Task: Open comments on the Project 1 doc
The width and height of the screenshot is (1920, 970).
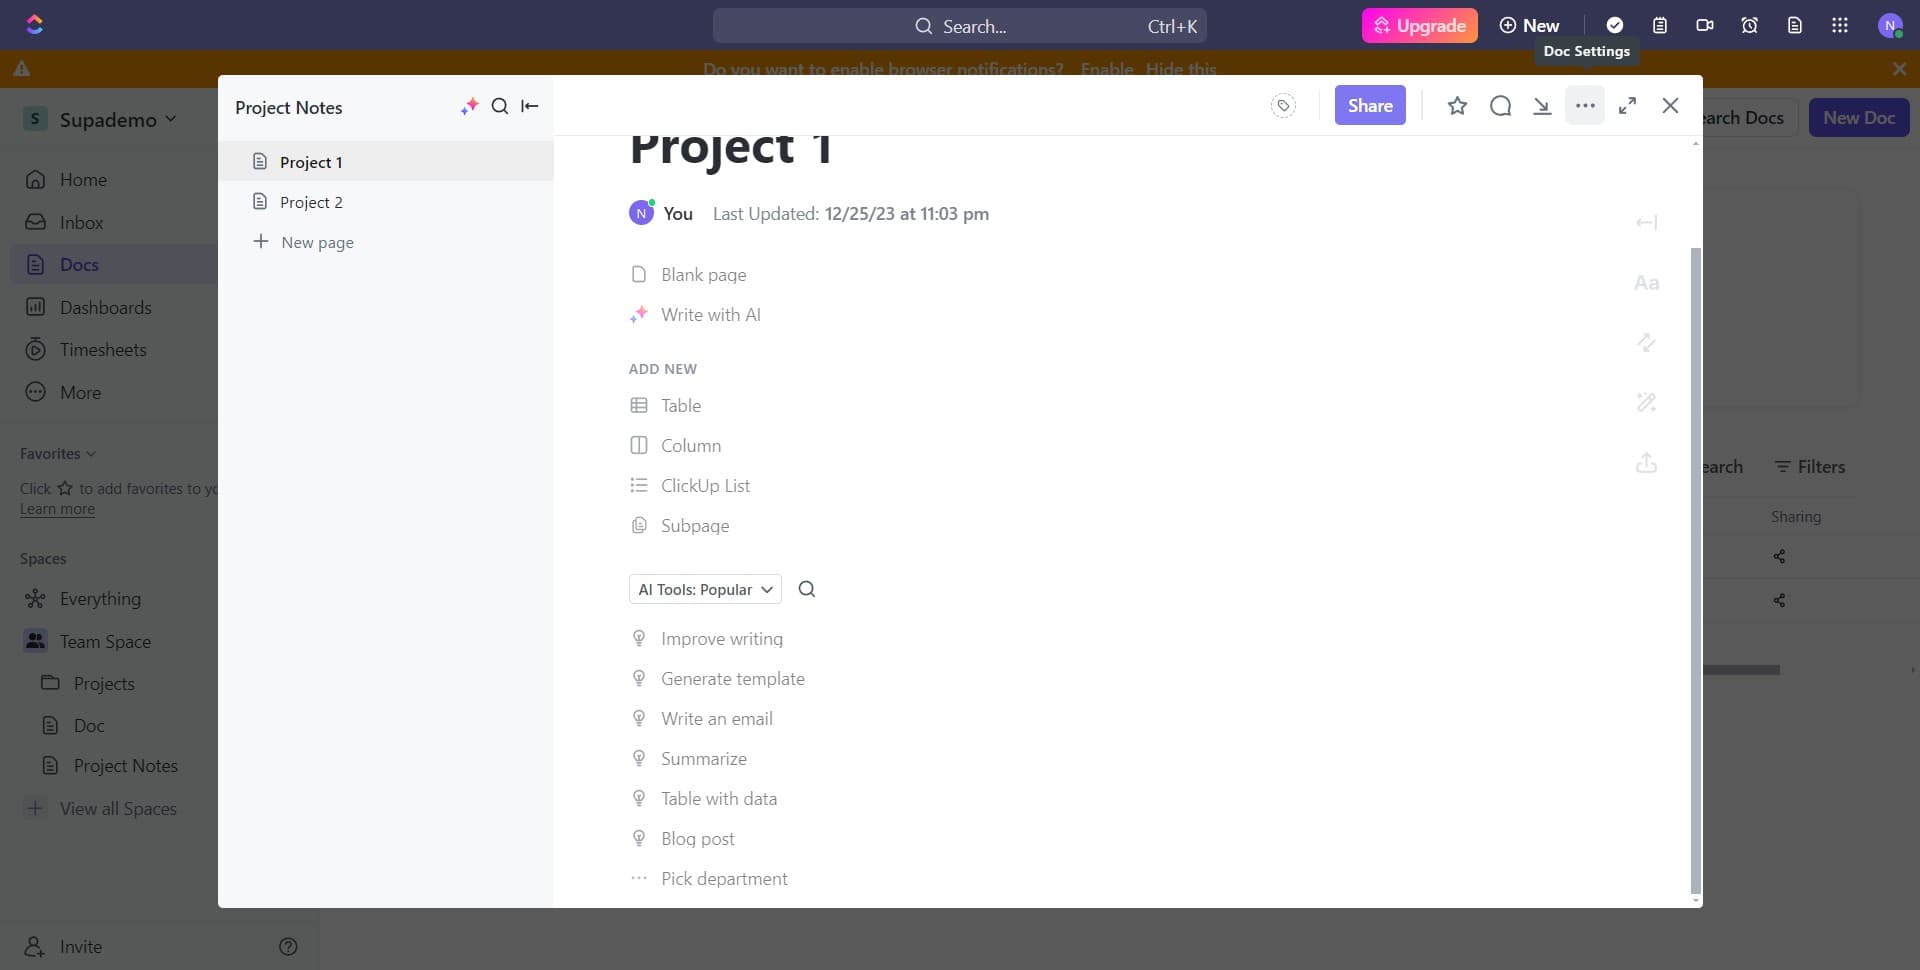Action: (1501, 105)
